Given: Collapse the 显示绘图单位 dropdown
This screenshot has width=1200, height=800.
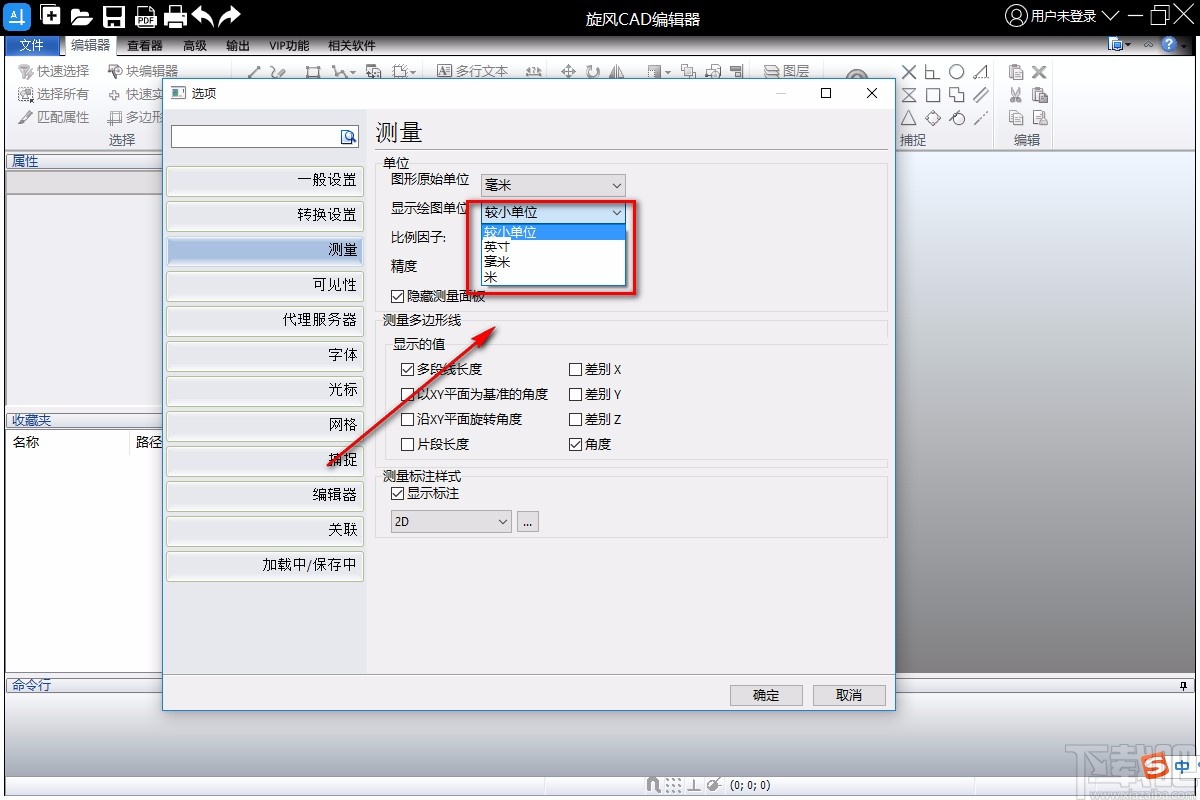Looking at the screenshot, I should point(553,212).
